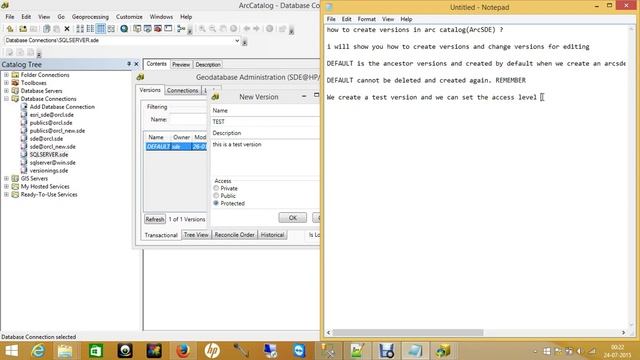
Task: Click the Pan tool icon
Action: pos(223,29)
